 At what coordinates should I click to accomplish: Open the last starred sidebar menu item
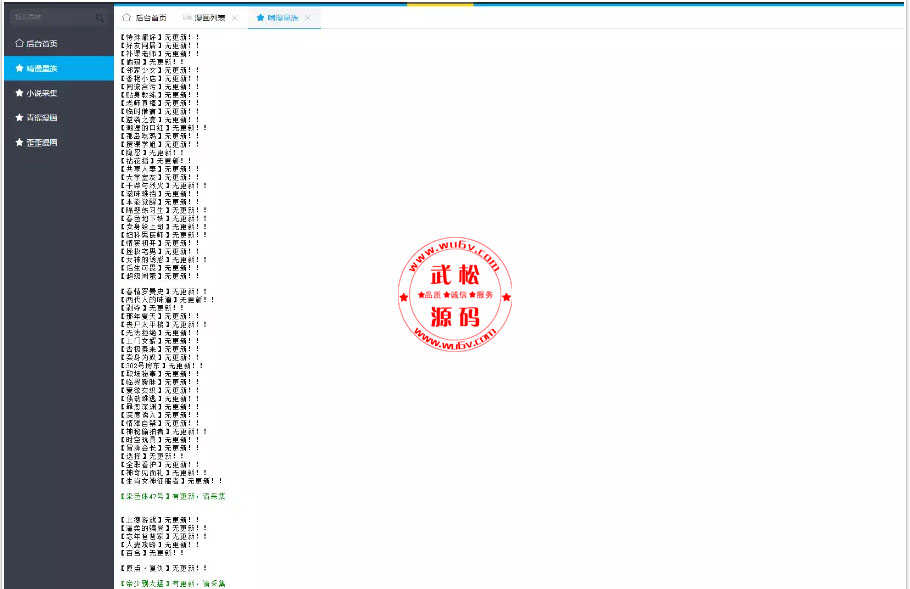click(59, 142)
